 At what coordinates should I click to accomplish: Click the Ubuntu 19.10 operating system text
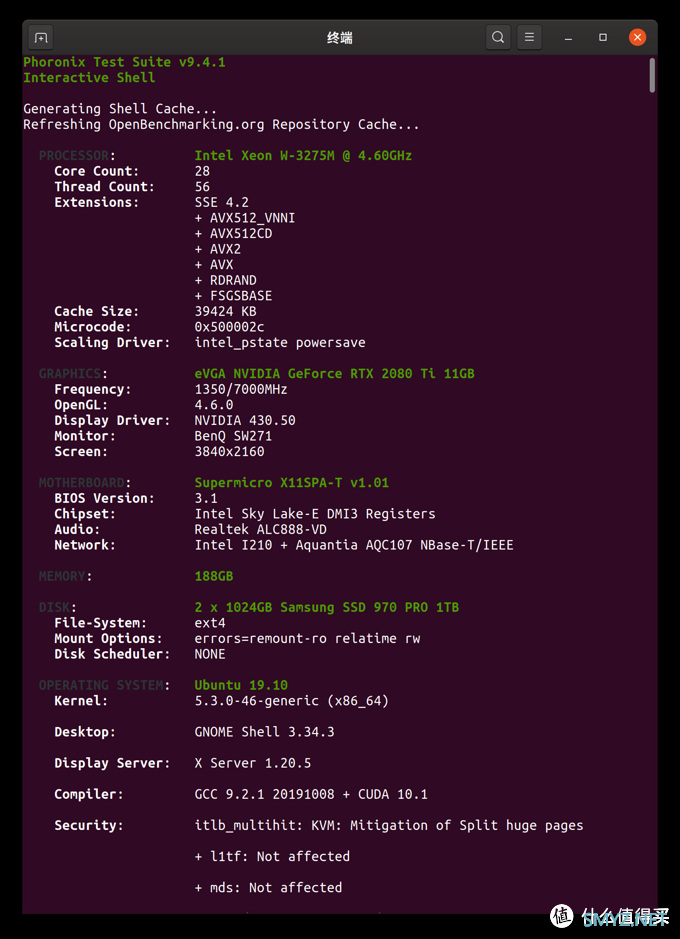(241, 685)
